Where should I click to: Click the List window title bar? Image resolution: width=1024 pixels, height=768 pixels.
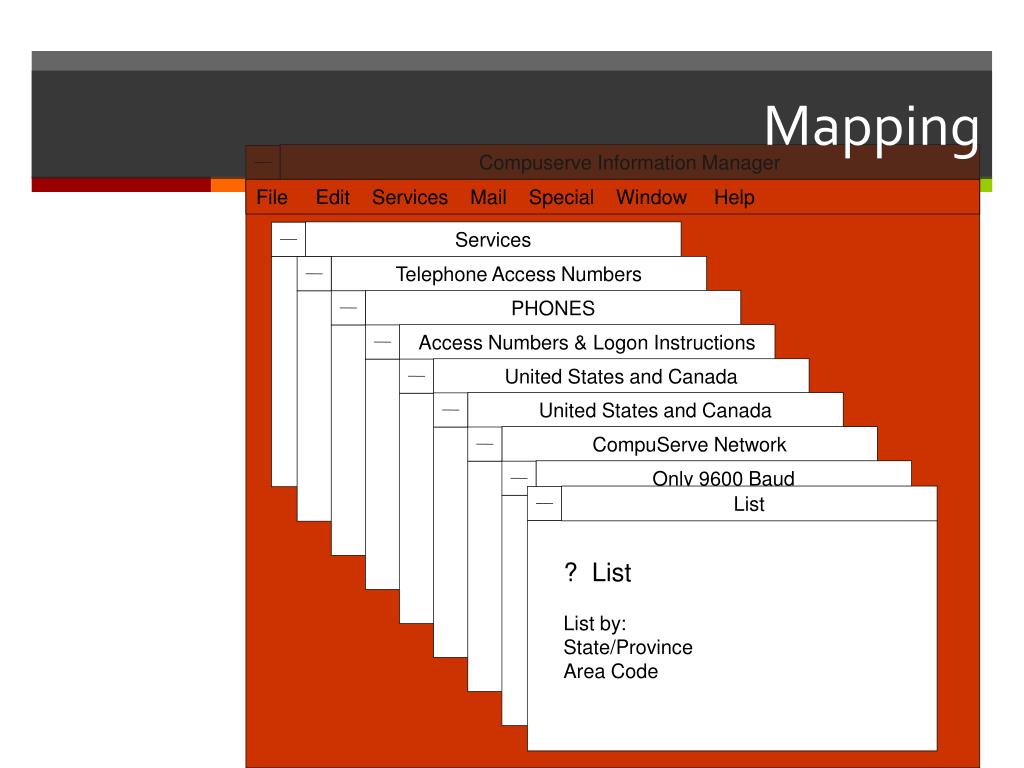pos(749,504)
